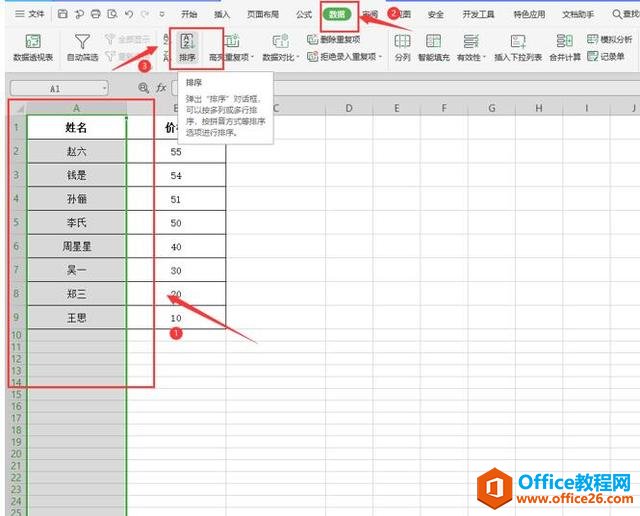Screen dimensions: 640x516
Task: Click the 全部显示 filter option
Action: click(x=127, y=40)
